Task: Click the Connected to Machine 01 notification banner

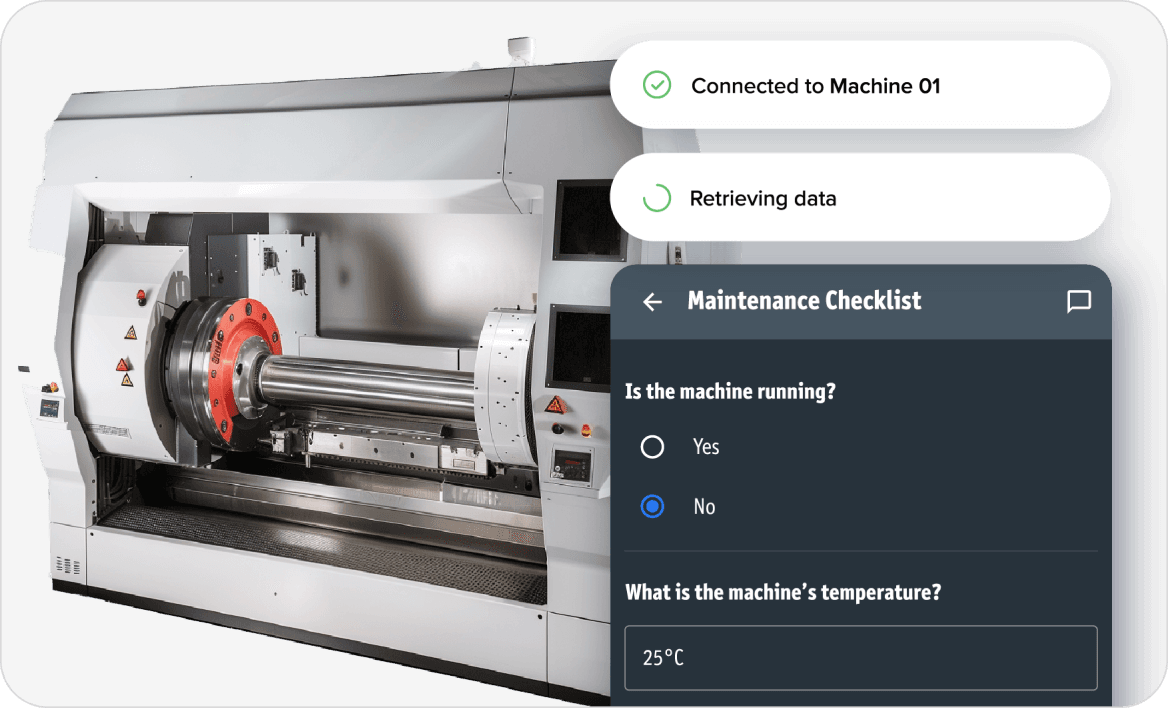Action: (860, 85)
